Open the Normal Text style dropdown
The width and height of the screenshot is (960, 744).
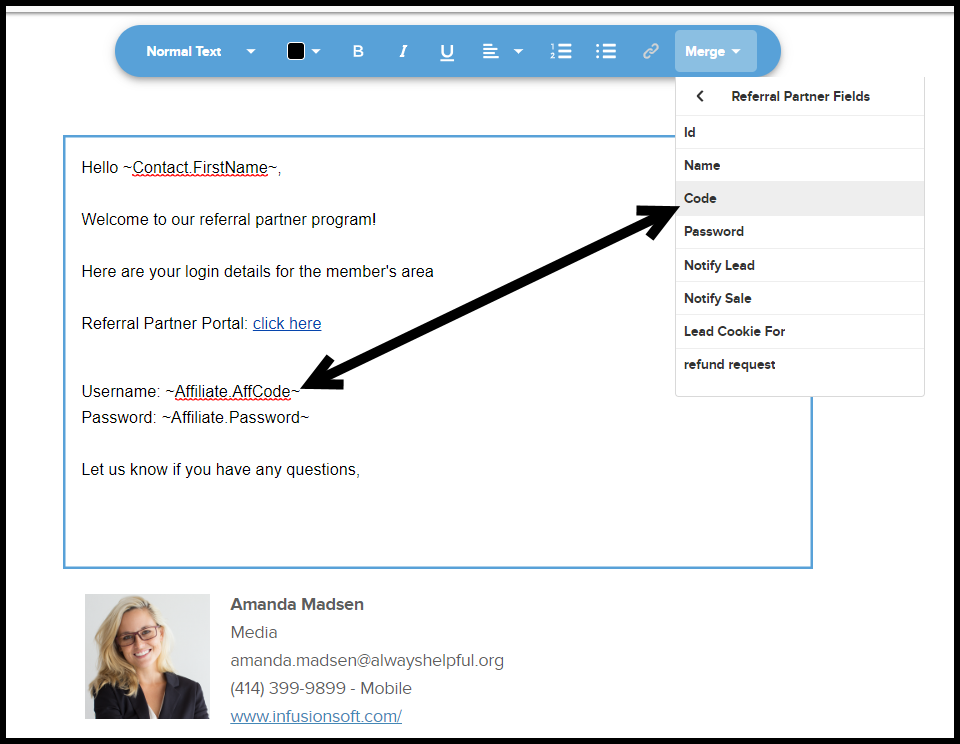[201, 51]
